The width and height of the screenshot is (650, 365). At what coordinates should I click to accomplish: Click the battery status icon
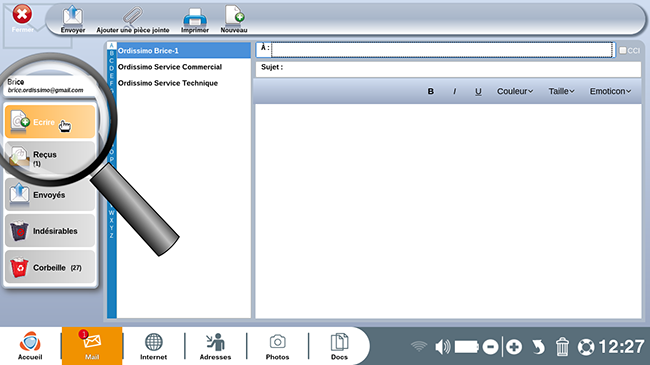tap(467, 347)
